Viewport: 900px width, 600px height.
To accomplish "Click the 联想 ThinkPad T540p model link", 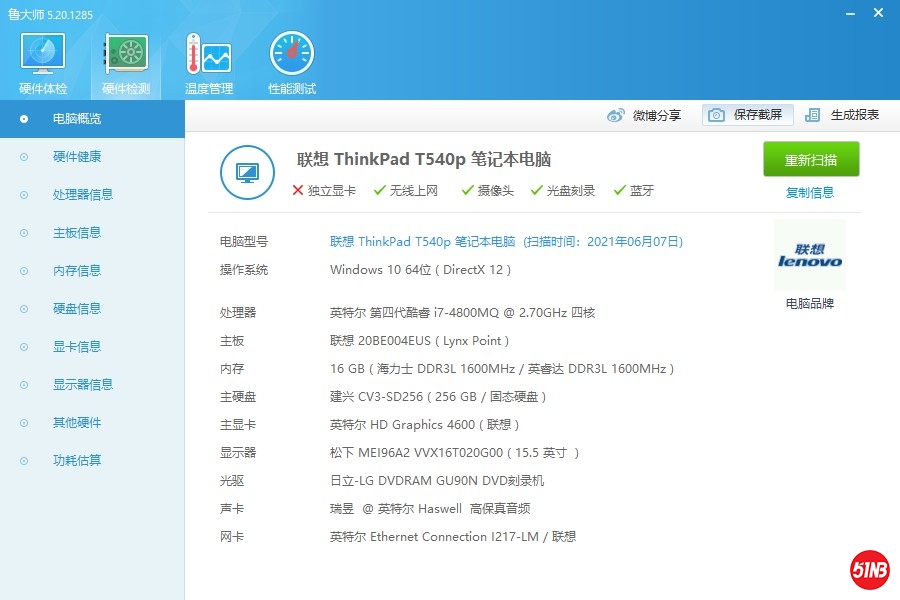I will pos(422,242).
